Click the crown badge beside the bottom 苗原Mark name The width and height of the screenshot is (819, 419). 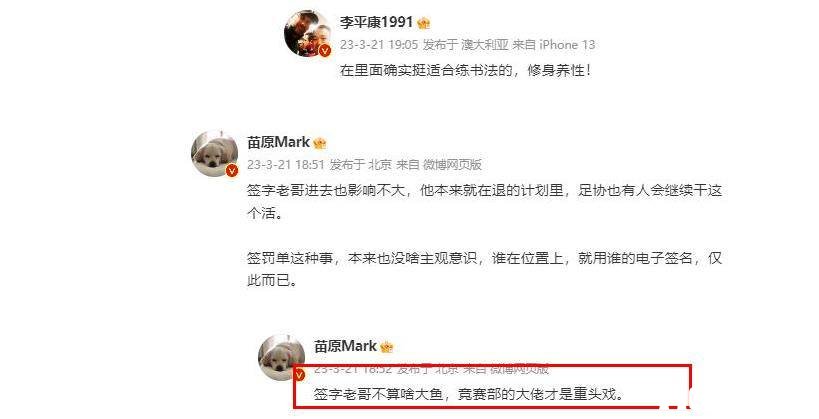coord(387,347)
